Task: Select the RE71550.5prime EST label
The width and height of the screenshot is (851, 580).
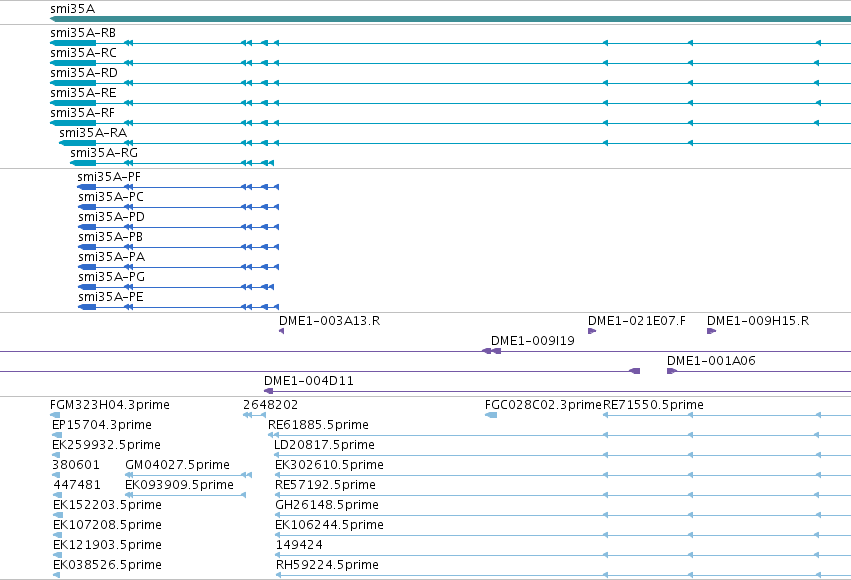Action: click(x=653, y=405)
